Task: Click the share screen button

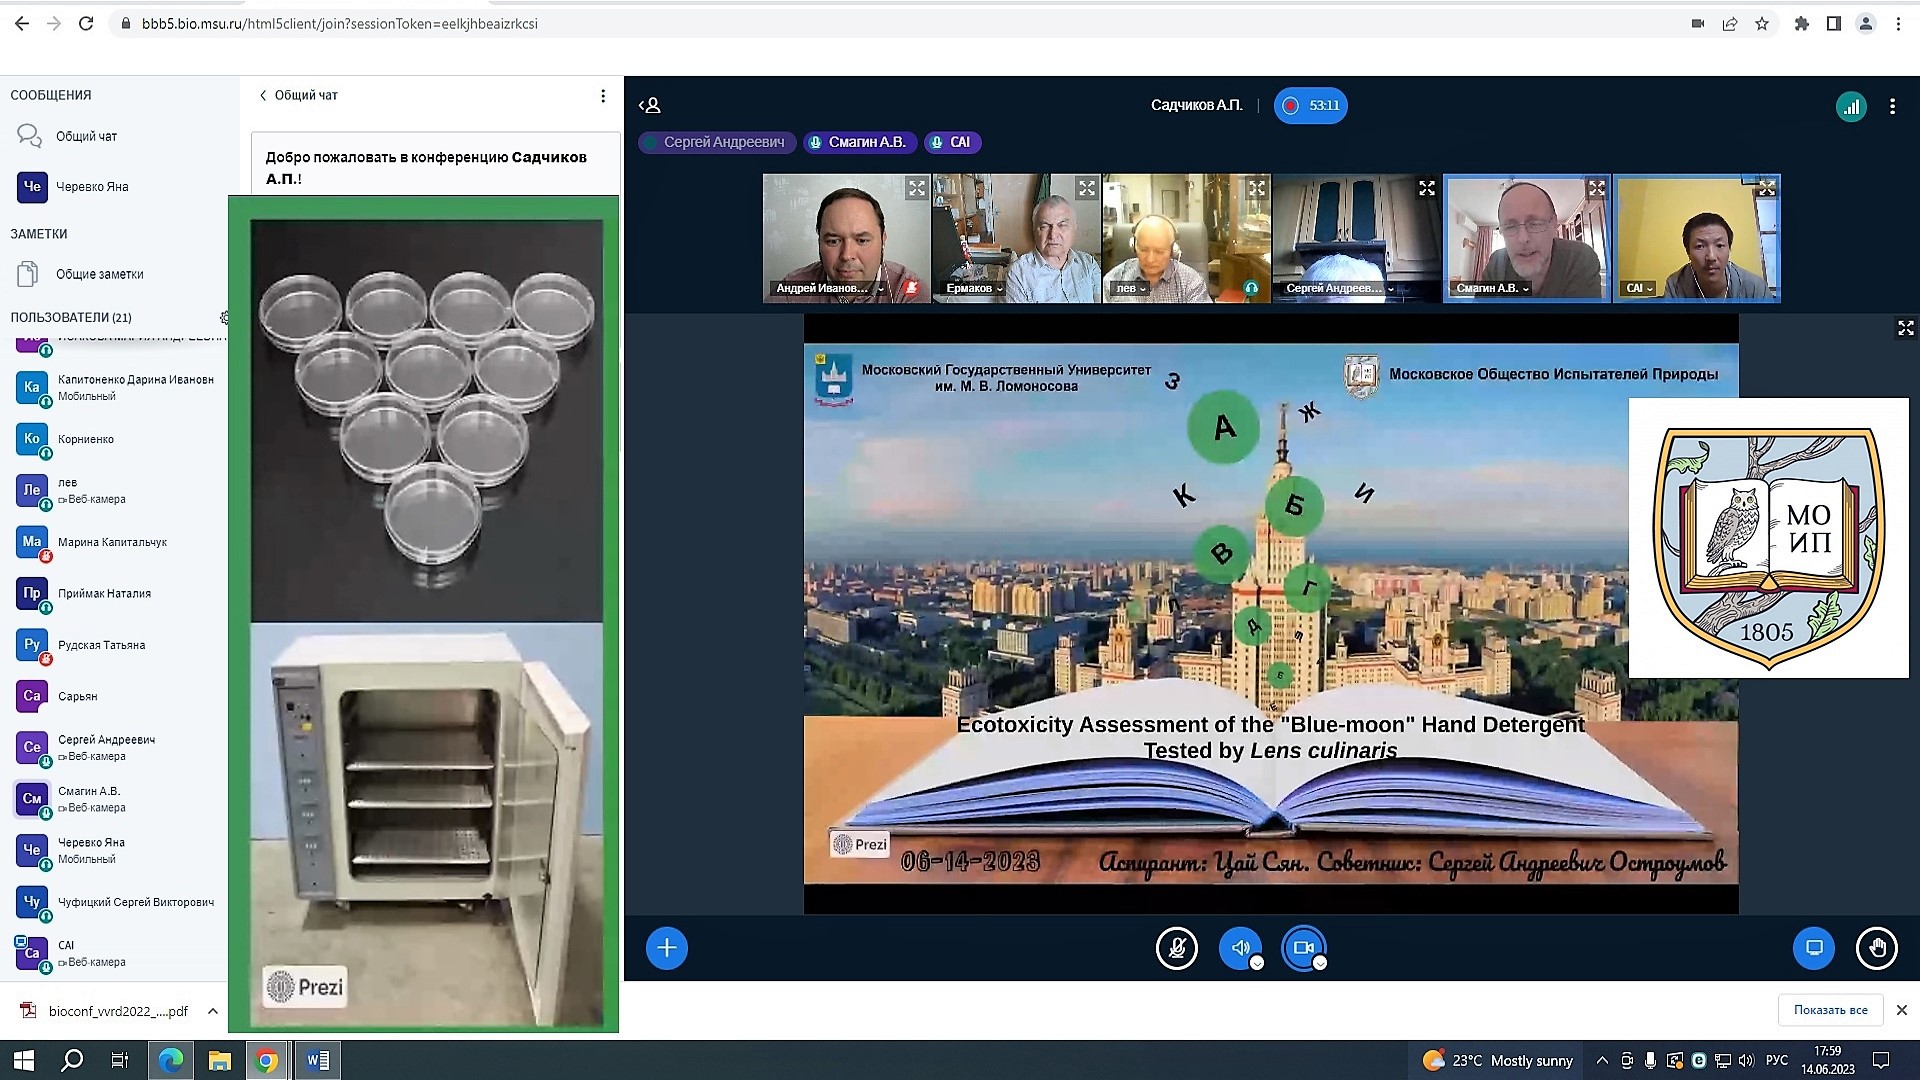Action: point(1814,948)
